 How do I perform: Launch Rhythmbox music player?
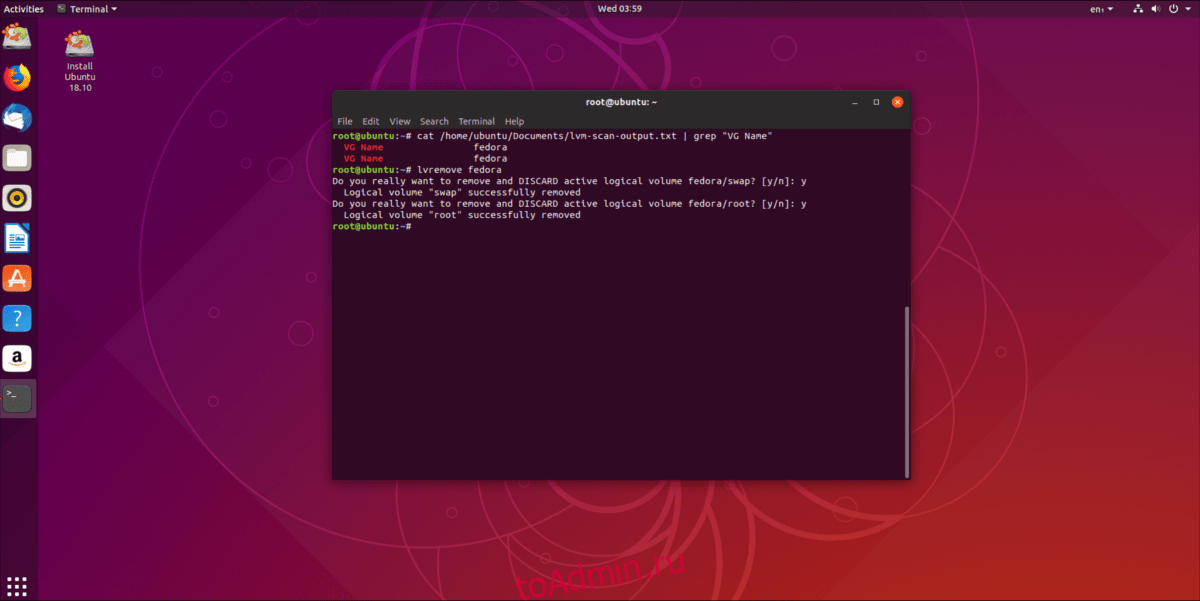tap(17, 198)
